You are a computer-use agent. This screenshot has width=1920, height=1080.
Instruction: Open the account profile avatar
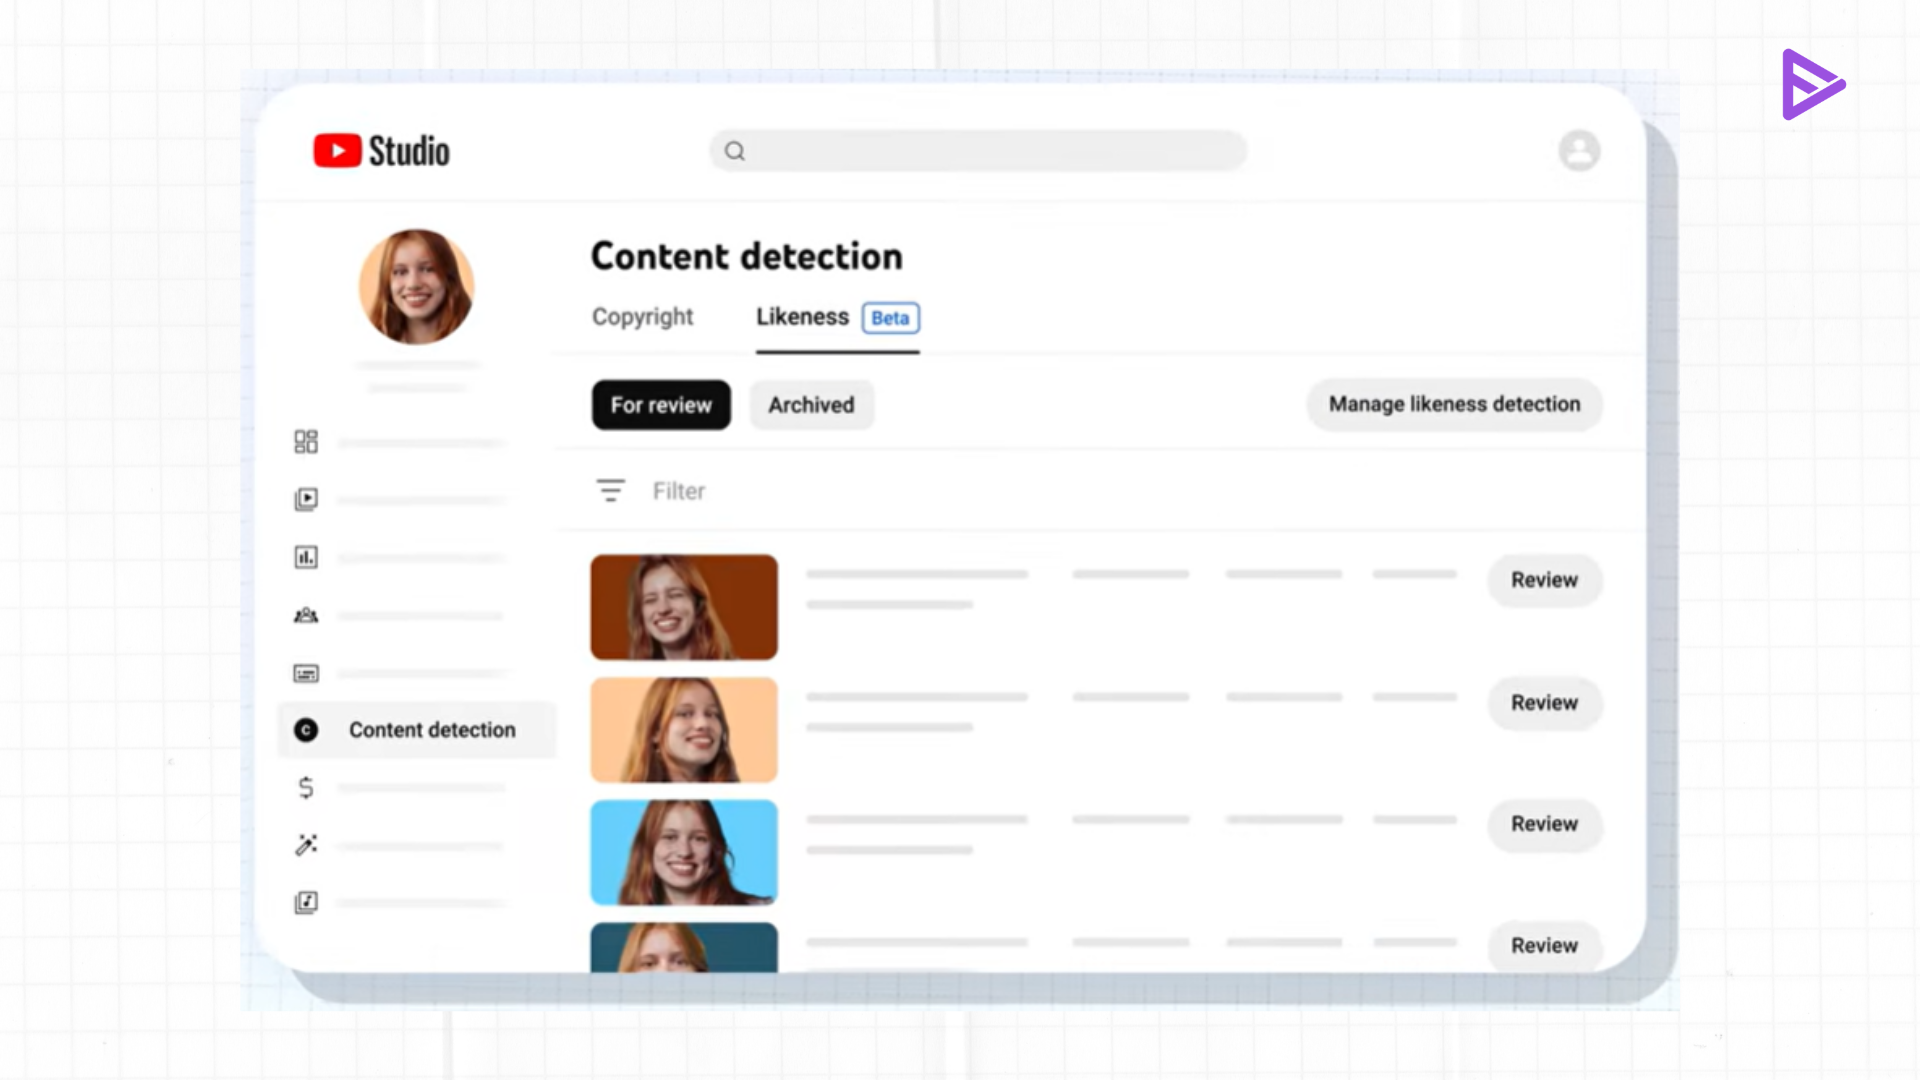(x=1579, y=150)
